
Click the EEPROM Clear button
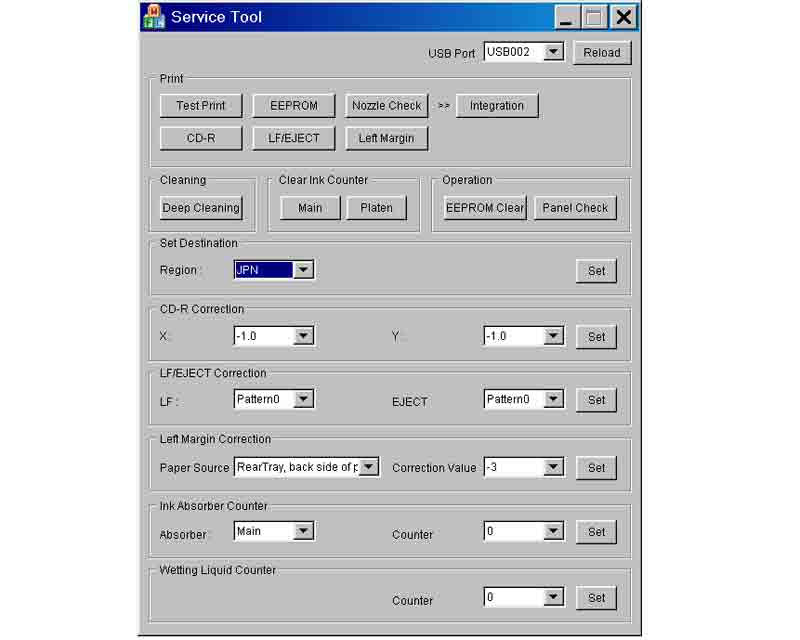pyautogui.click(x=485, y=208)
